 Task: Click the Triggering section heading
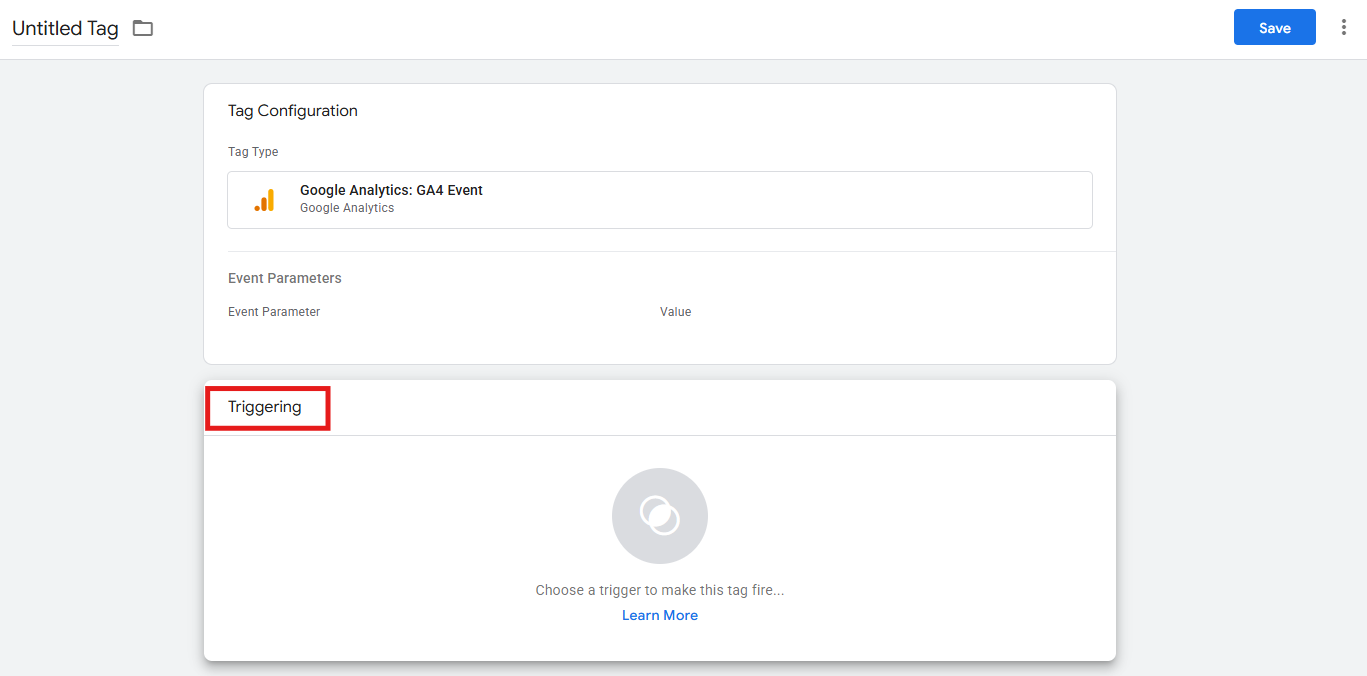click(x=265, y=407)
